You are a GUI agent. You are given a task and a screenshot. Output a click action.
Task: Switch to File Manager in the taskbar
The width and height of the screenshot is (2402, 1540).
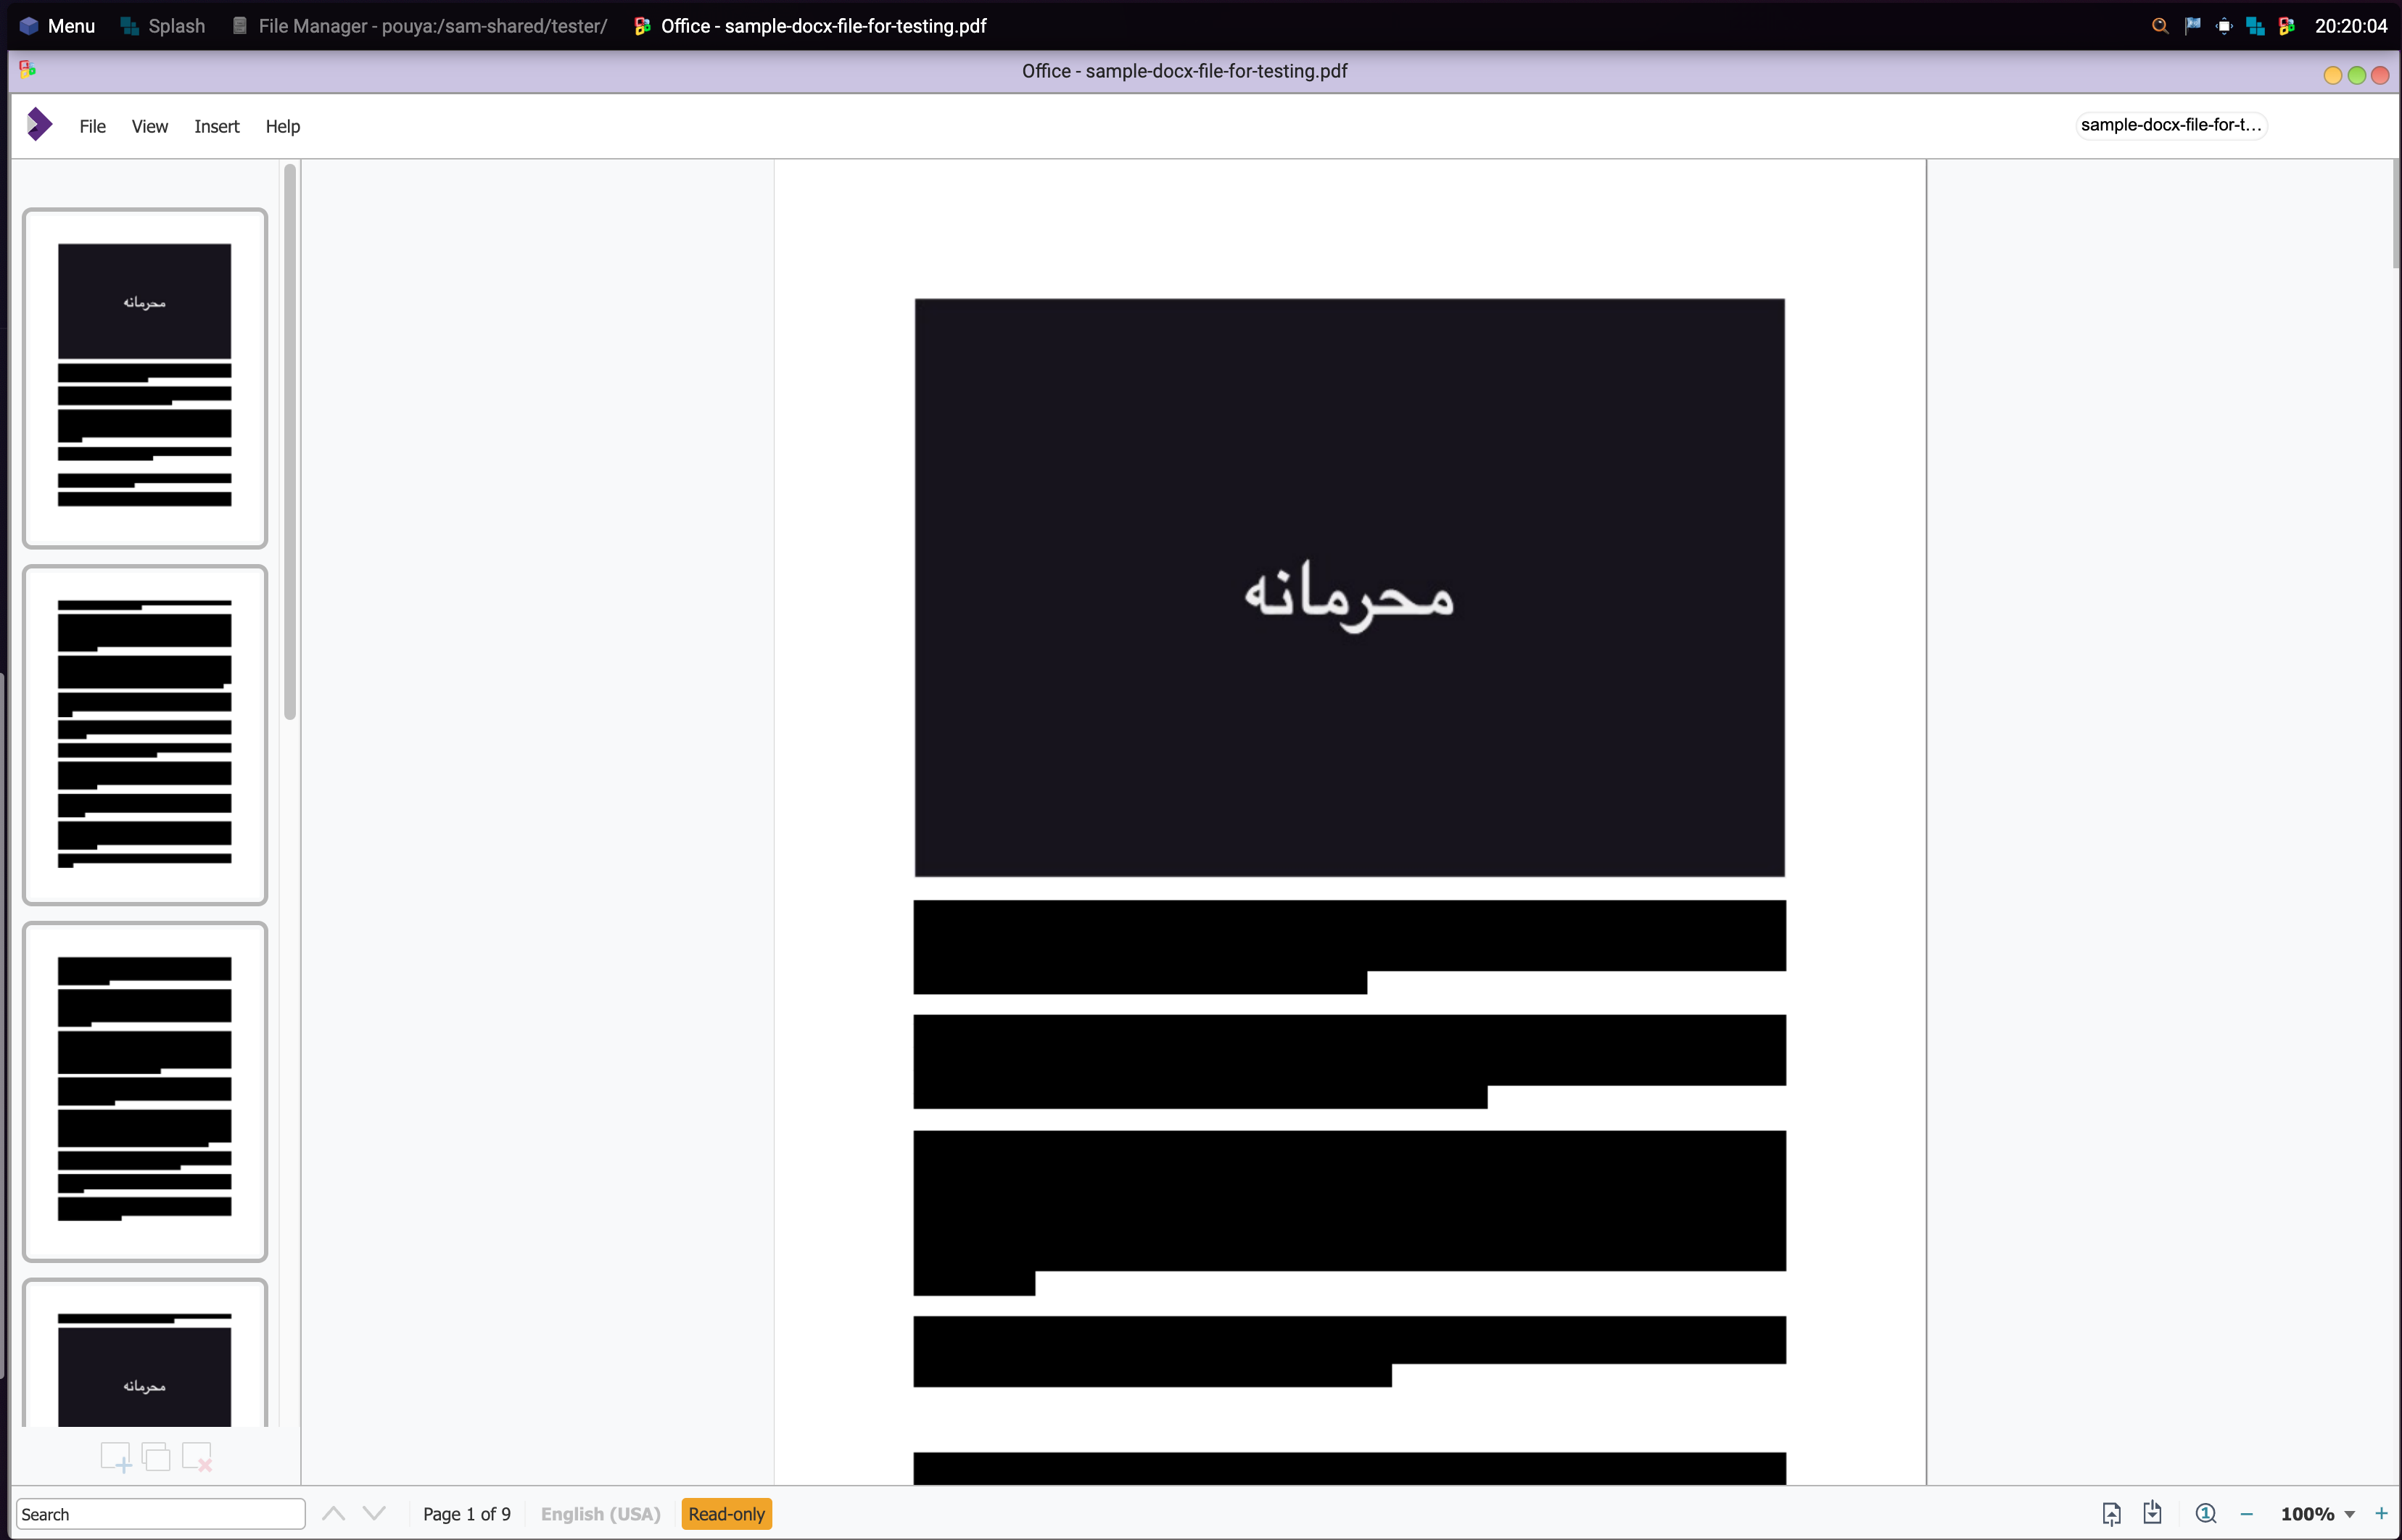pyautogui.click(x=420, y=26)
